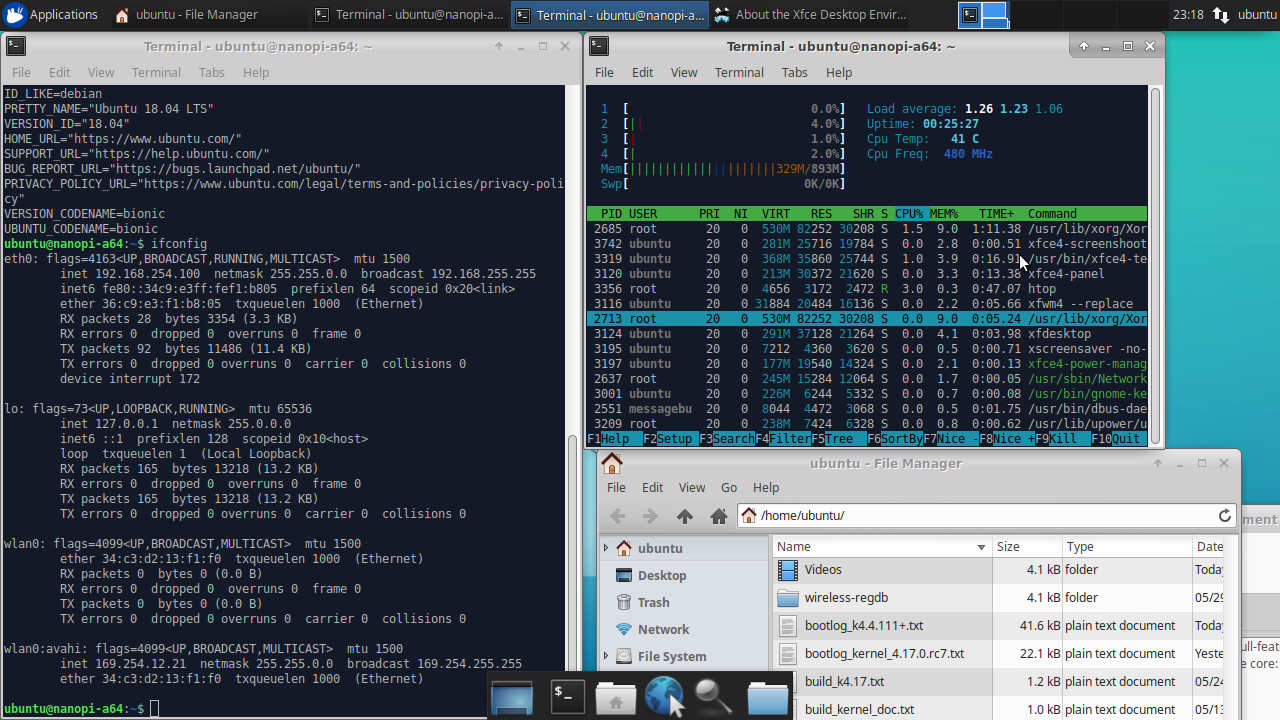Image resolution: width=1280 pixels, height=720 pixels.
Task: Open the Tabs menu in htop terminal
Action: tap(794, 72)
